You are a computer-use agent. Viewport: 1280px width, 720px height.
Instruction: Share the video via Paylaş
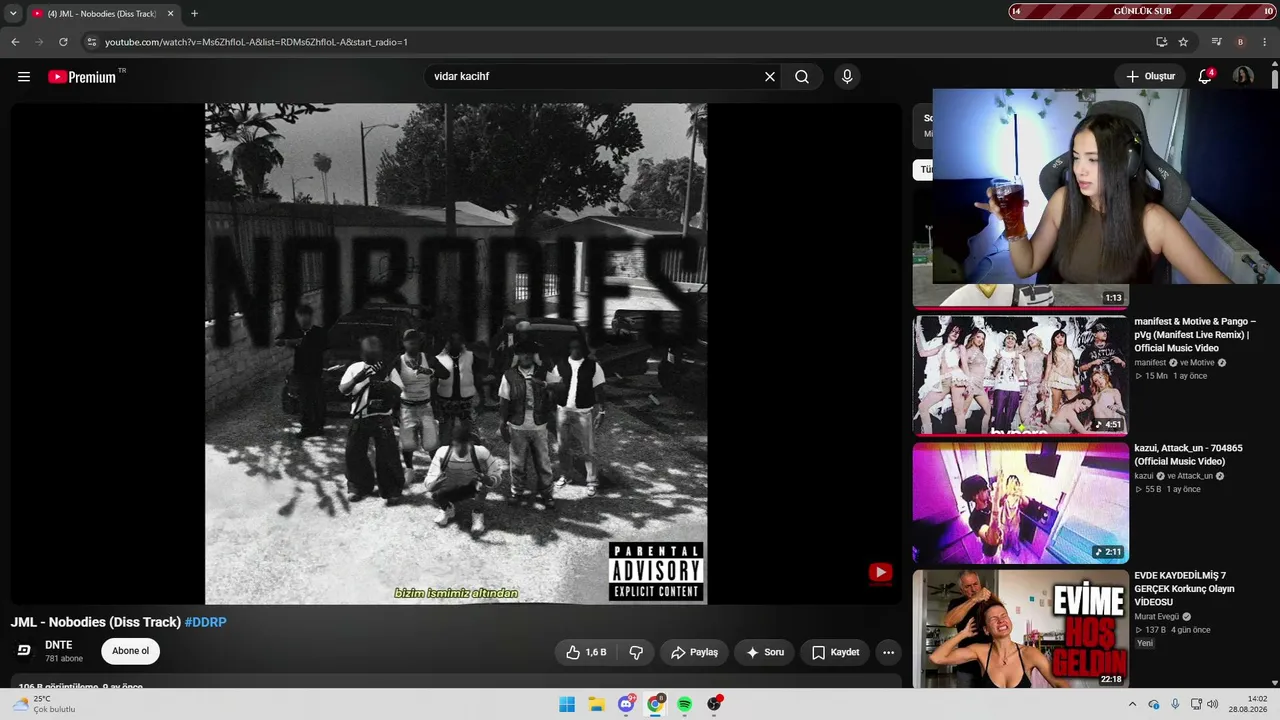click(694, 652)
